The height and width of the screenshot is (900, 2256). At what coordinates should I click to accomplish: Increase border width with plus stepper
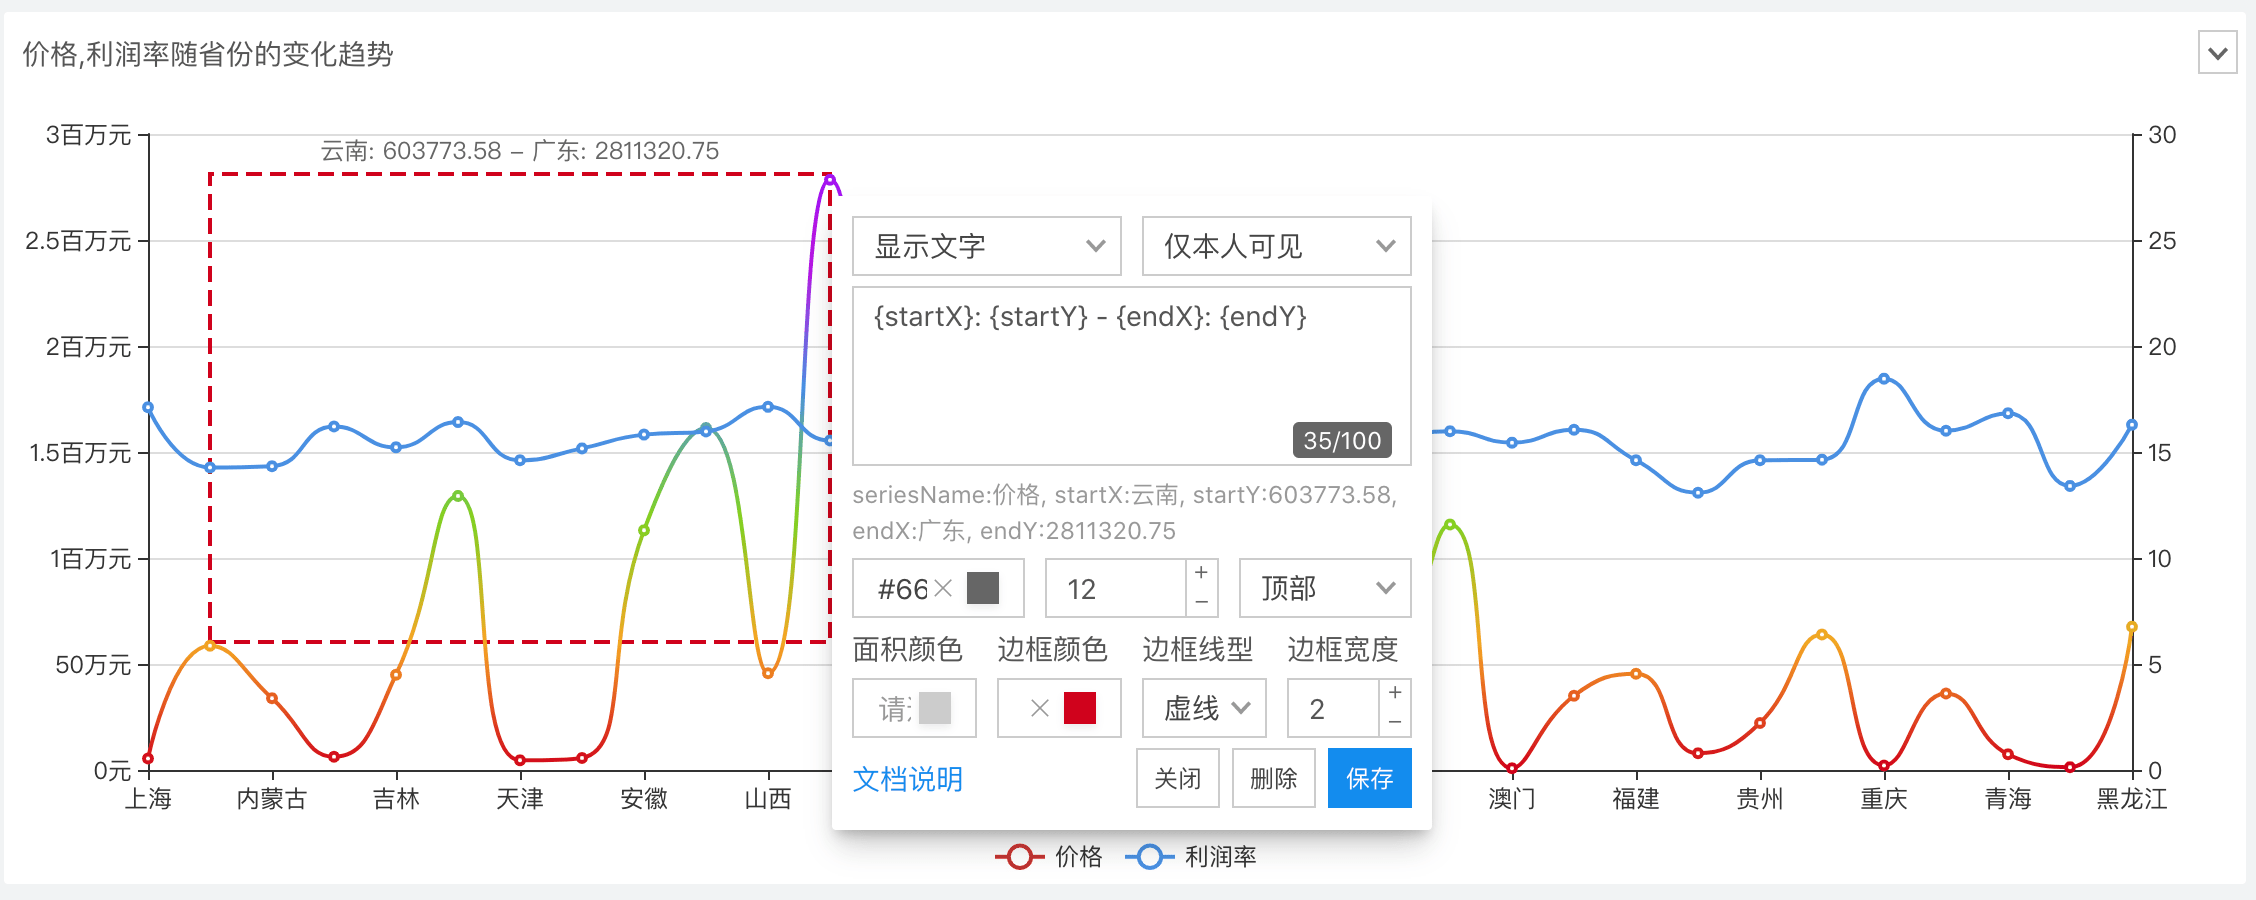(x=1395, y=693)
